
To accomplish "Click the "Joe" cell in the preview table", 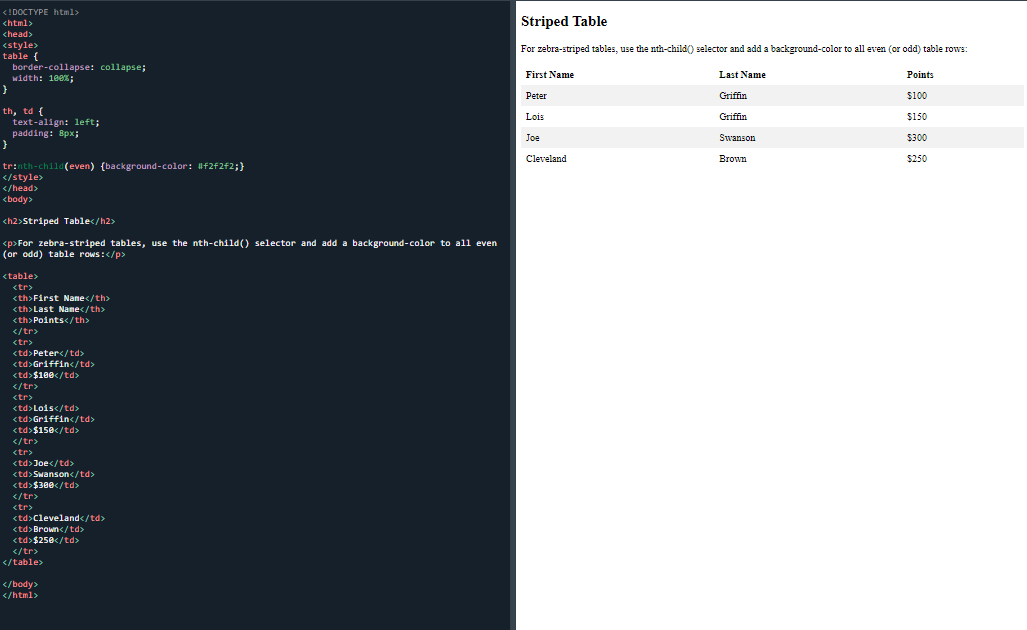I will click(x=533, y=138).
